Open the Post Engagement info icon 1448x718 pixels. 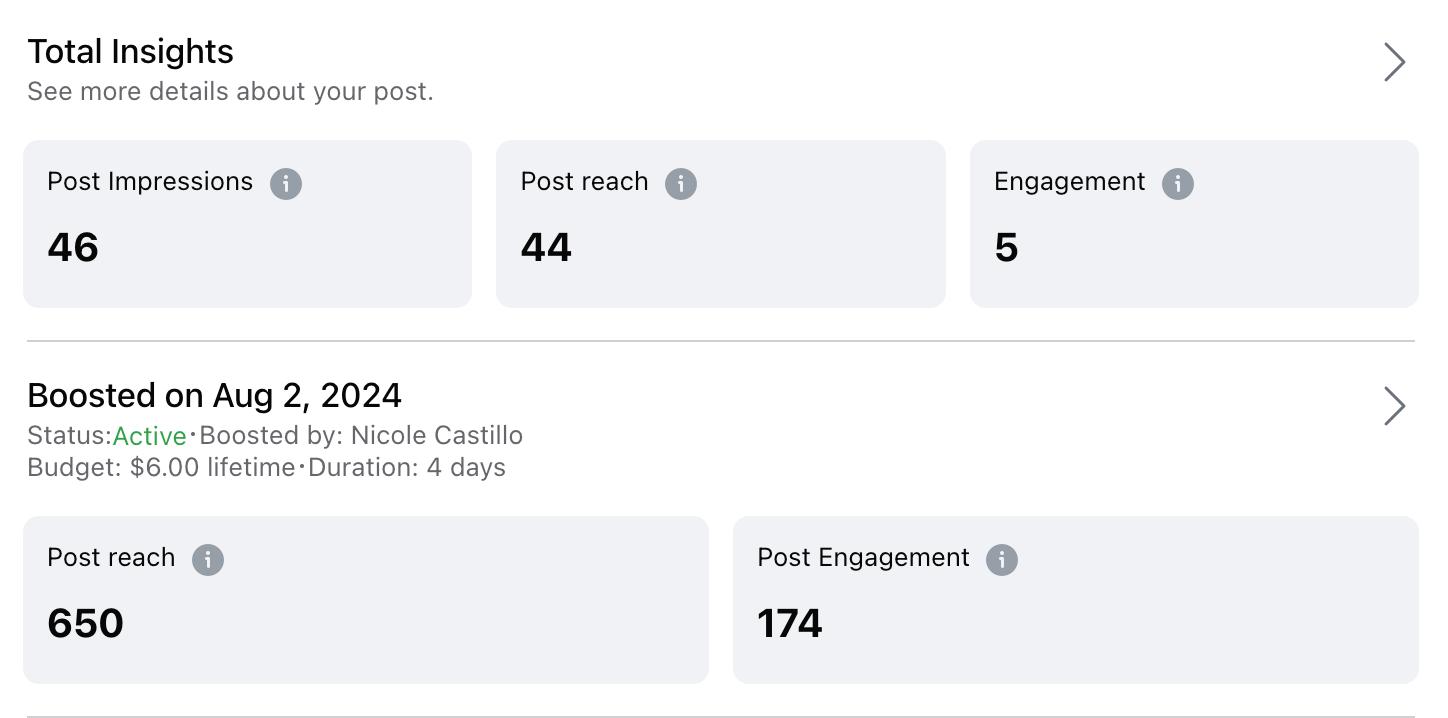coord(1002,560)
